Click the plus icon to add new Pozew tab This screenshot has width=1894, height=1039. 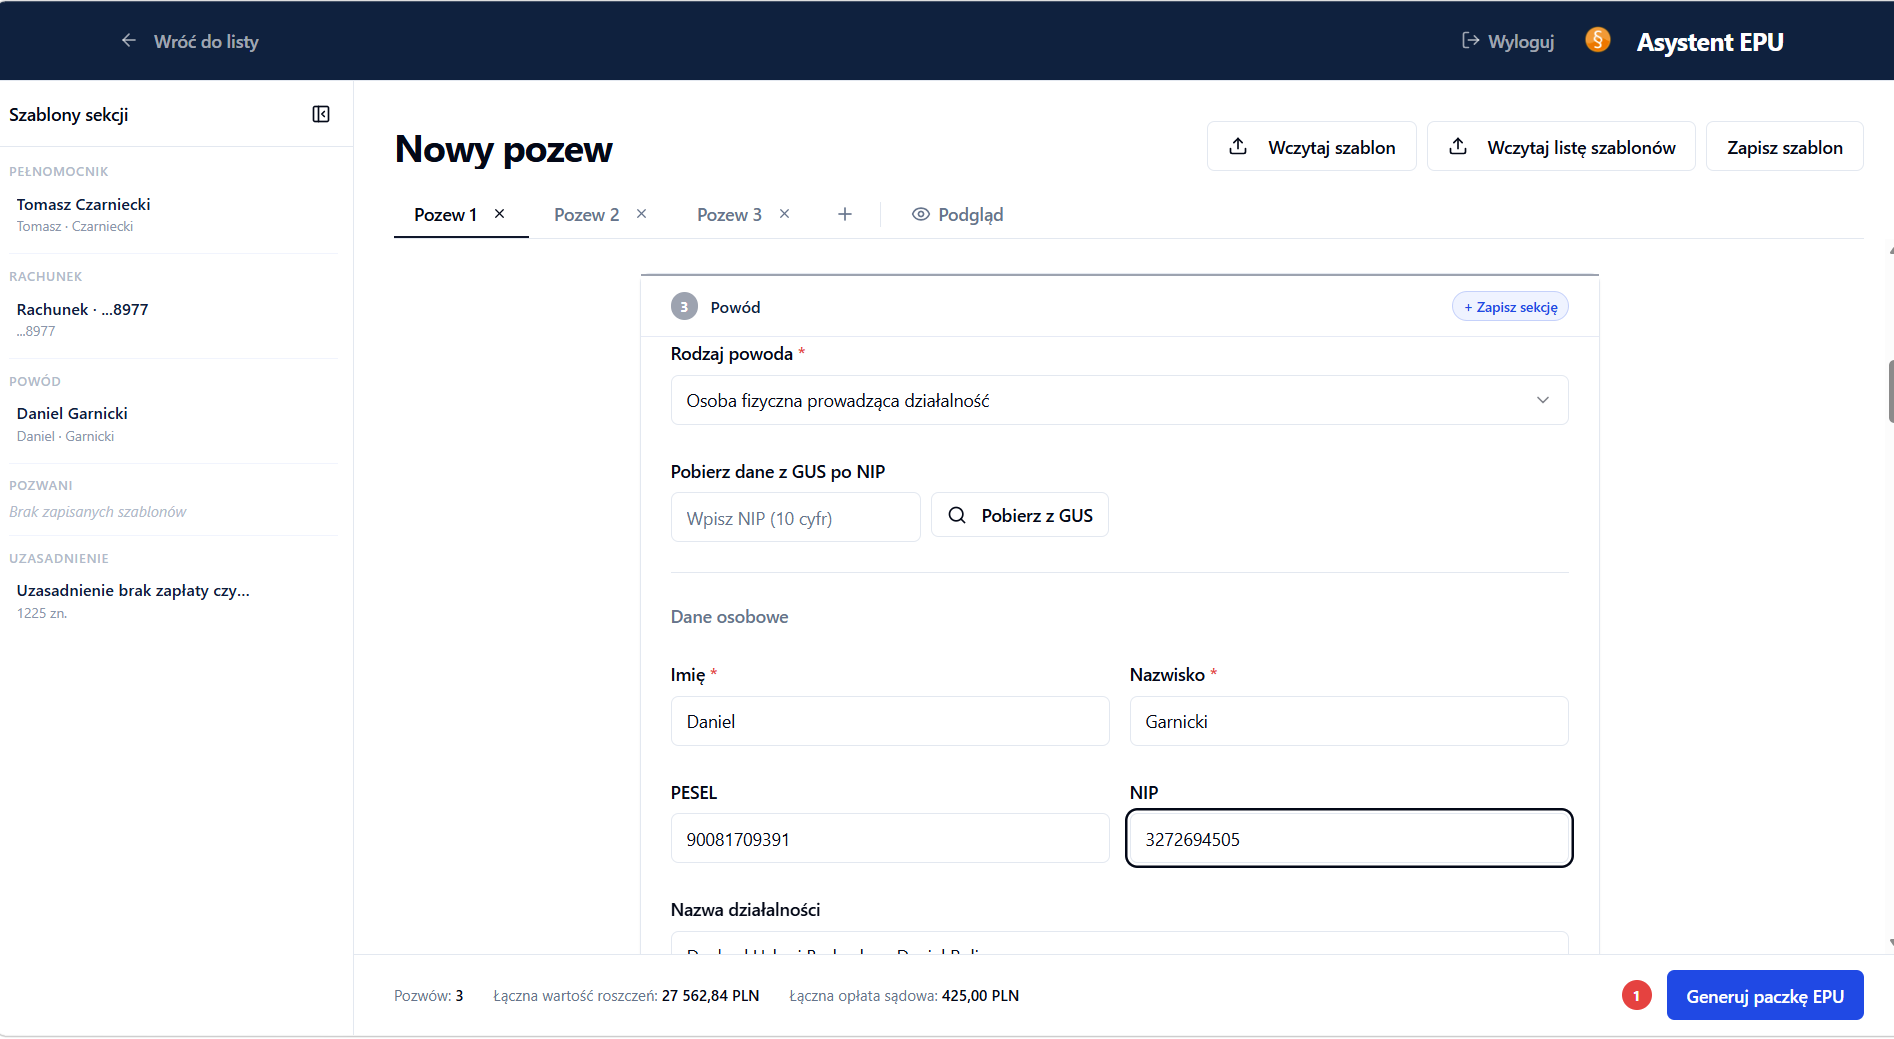click(x=844, y=213)
